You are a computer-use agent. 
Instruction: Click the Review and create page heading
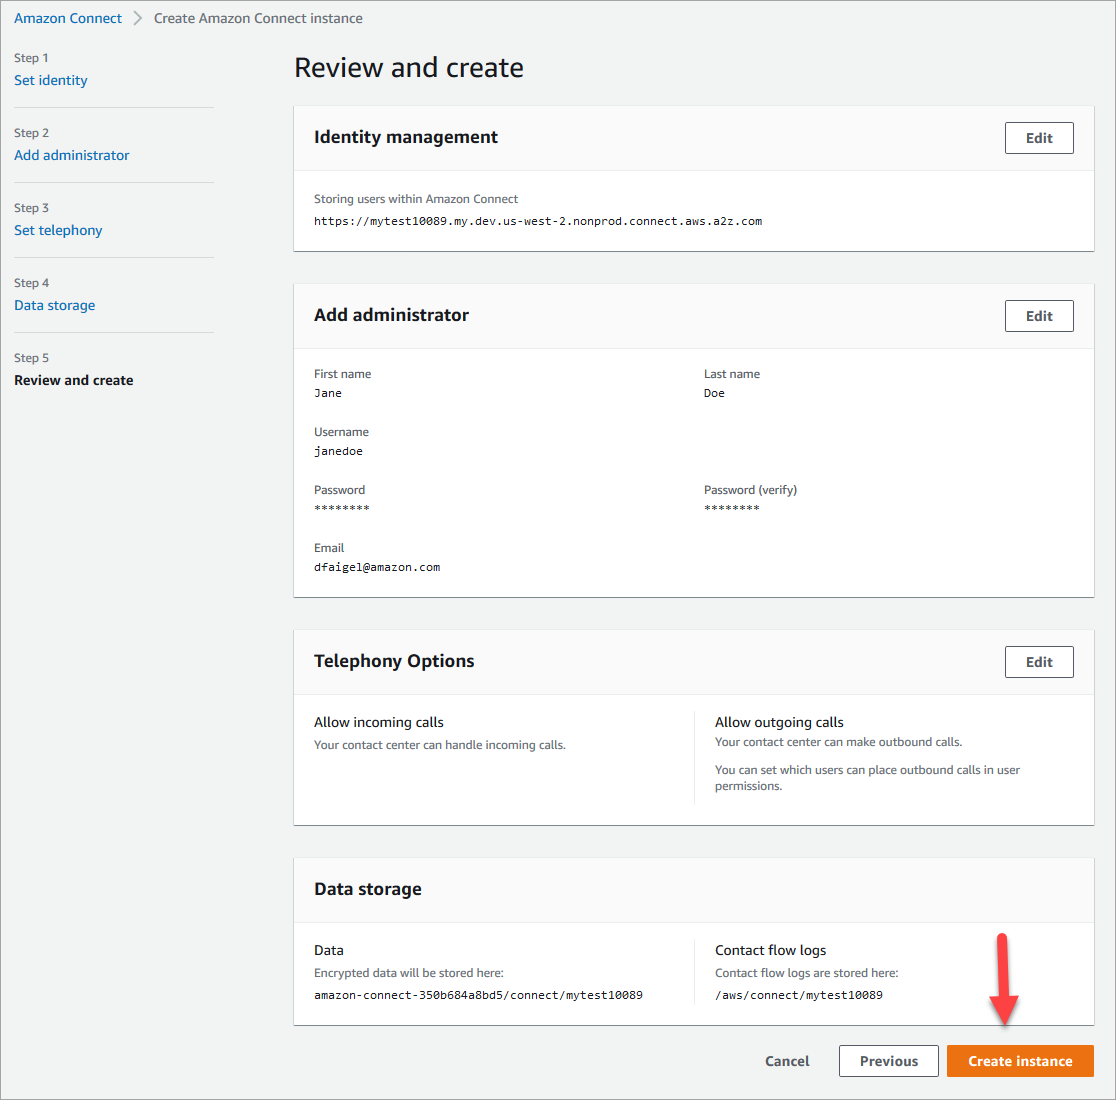pos(408,67)
